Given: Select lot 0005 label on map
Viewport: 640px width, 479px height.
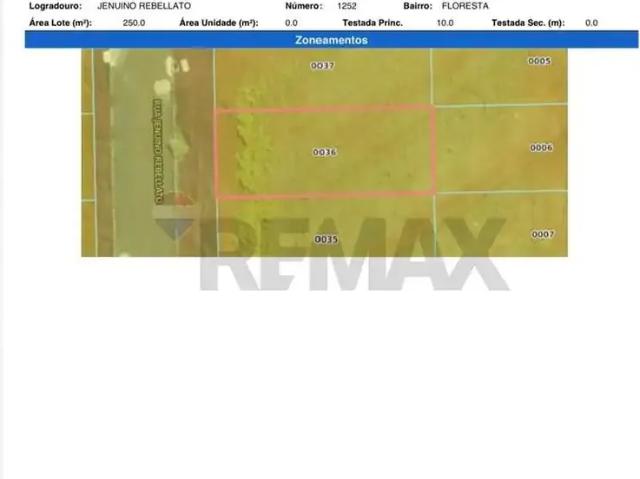Looking at the screenshot, I should (x=539, y=61).
